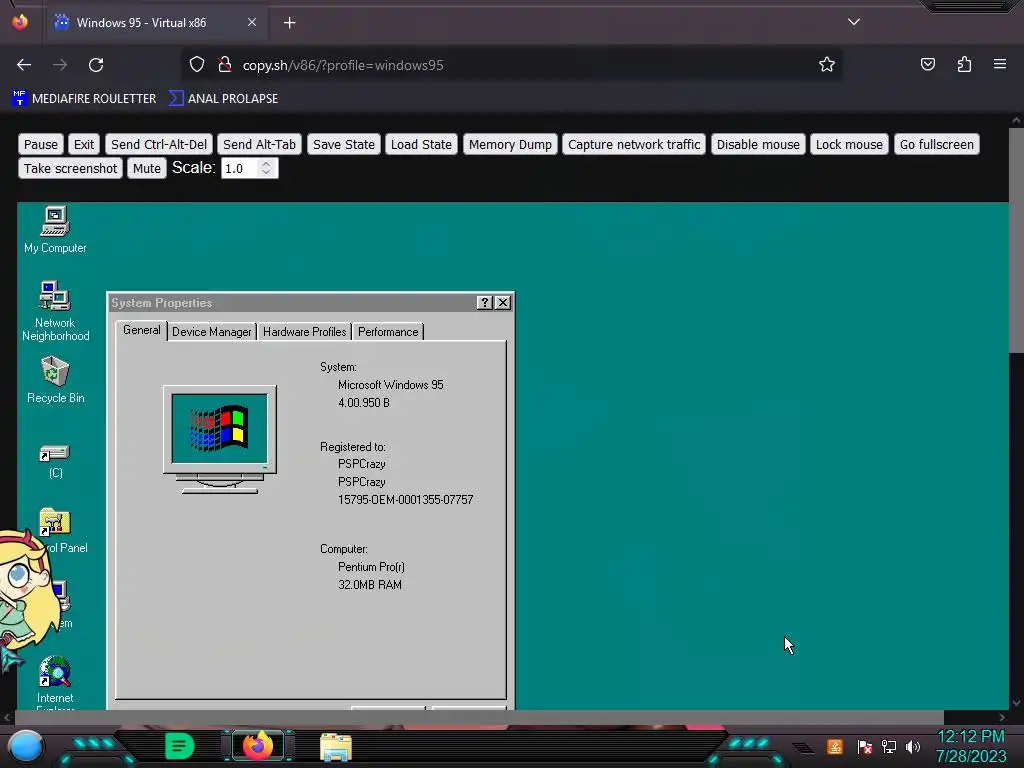Click the Firefox forward arrow
This screenshot has width=1024, height=768.
(60, 65)
